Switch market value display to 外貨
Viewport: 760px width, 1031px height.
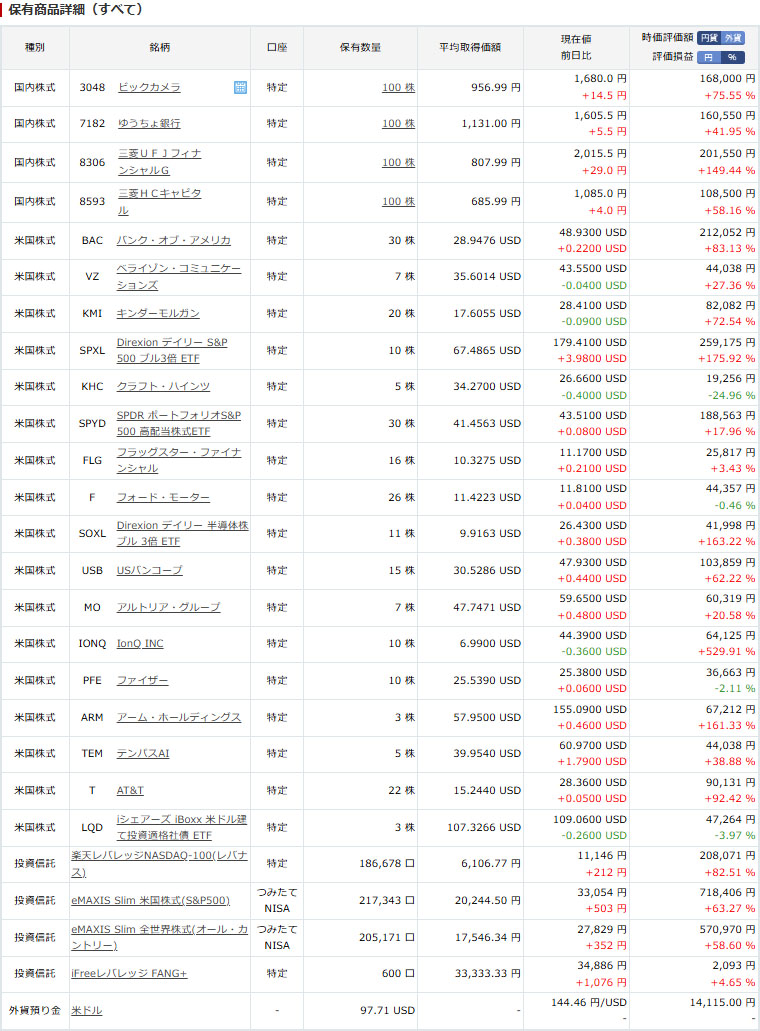click(734, 38)
